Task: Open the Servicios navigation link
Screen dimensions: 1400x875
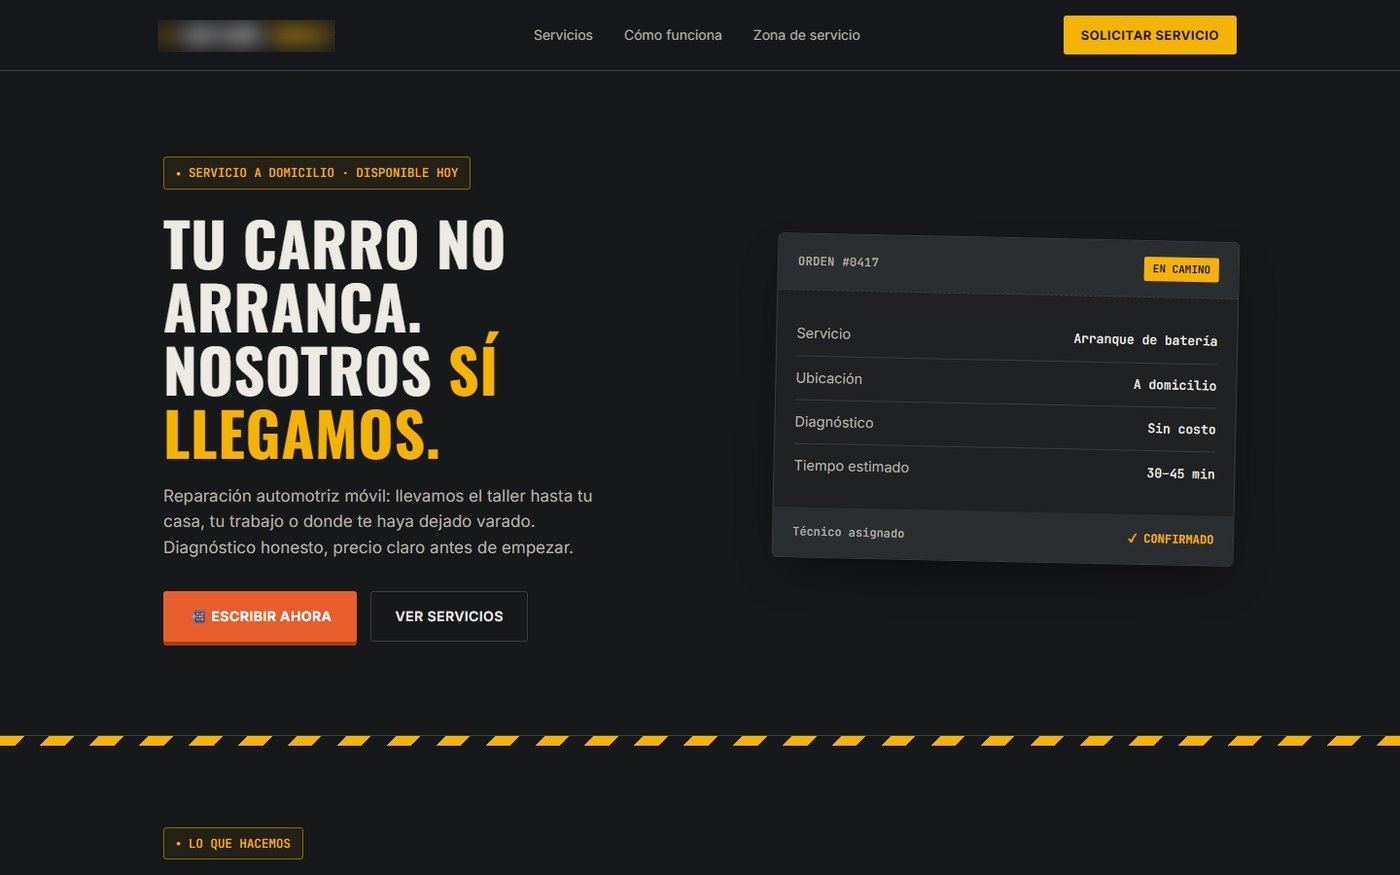Action: 563,35
